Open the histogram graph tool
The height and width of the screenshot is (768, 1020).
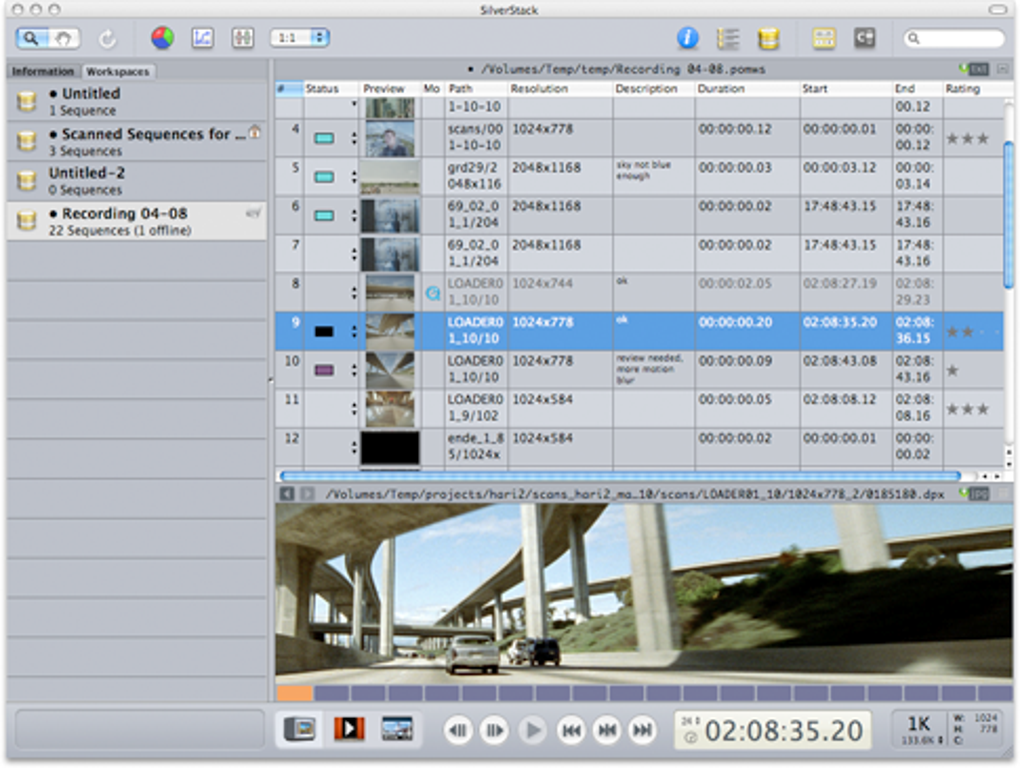[203, 38]
